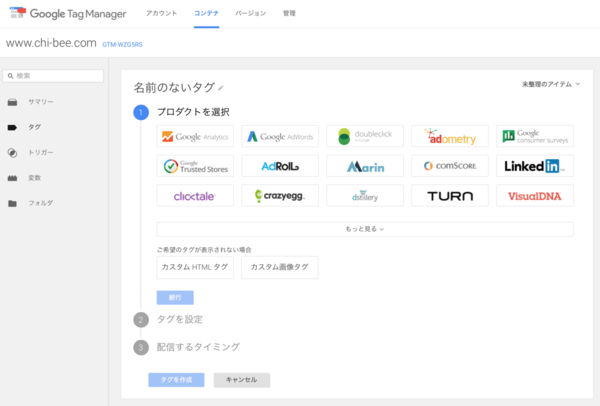
Task: Click the 続行 continue button
Action: click(175, 298)
